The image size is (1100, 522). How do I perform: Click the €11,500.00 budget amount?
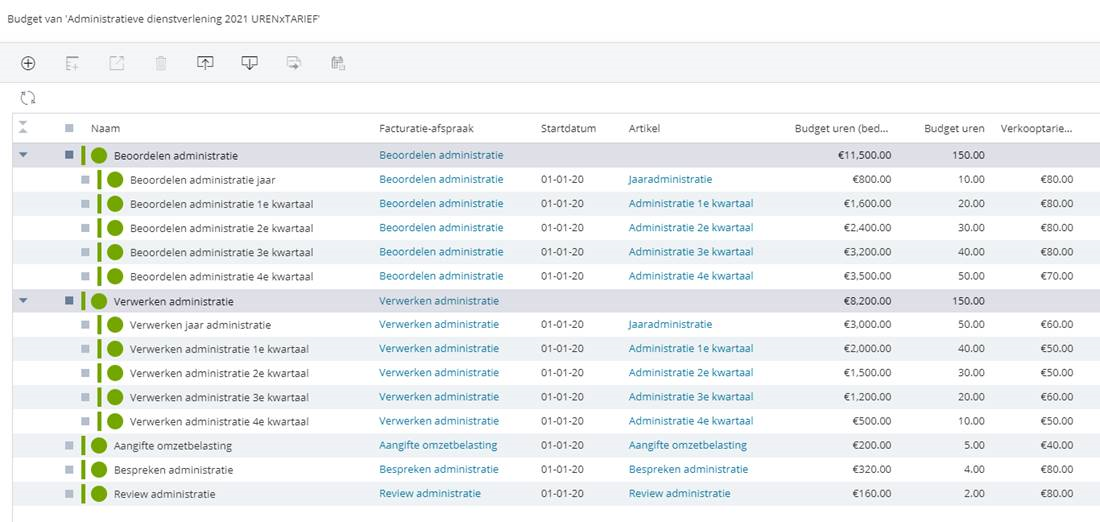click(864, 155)
